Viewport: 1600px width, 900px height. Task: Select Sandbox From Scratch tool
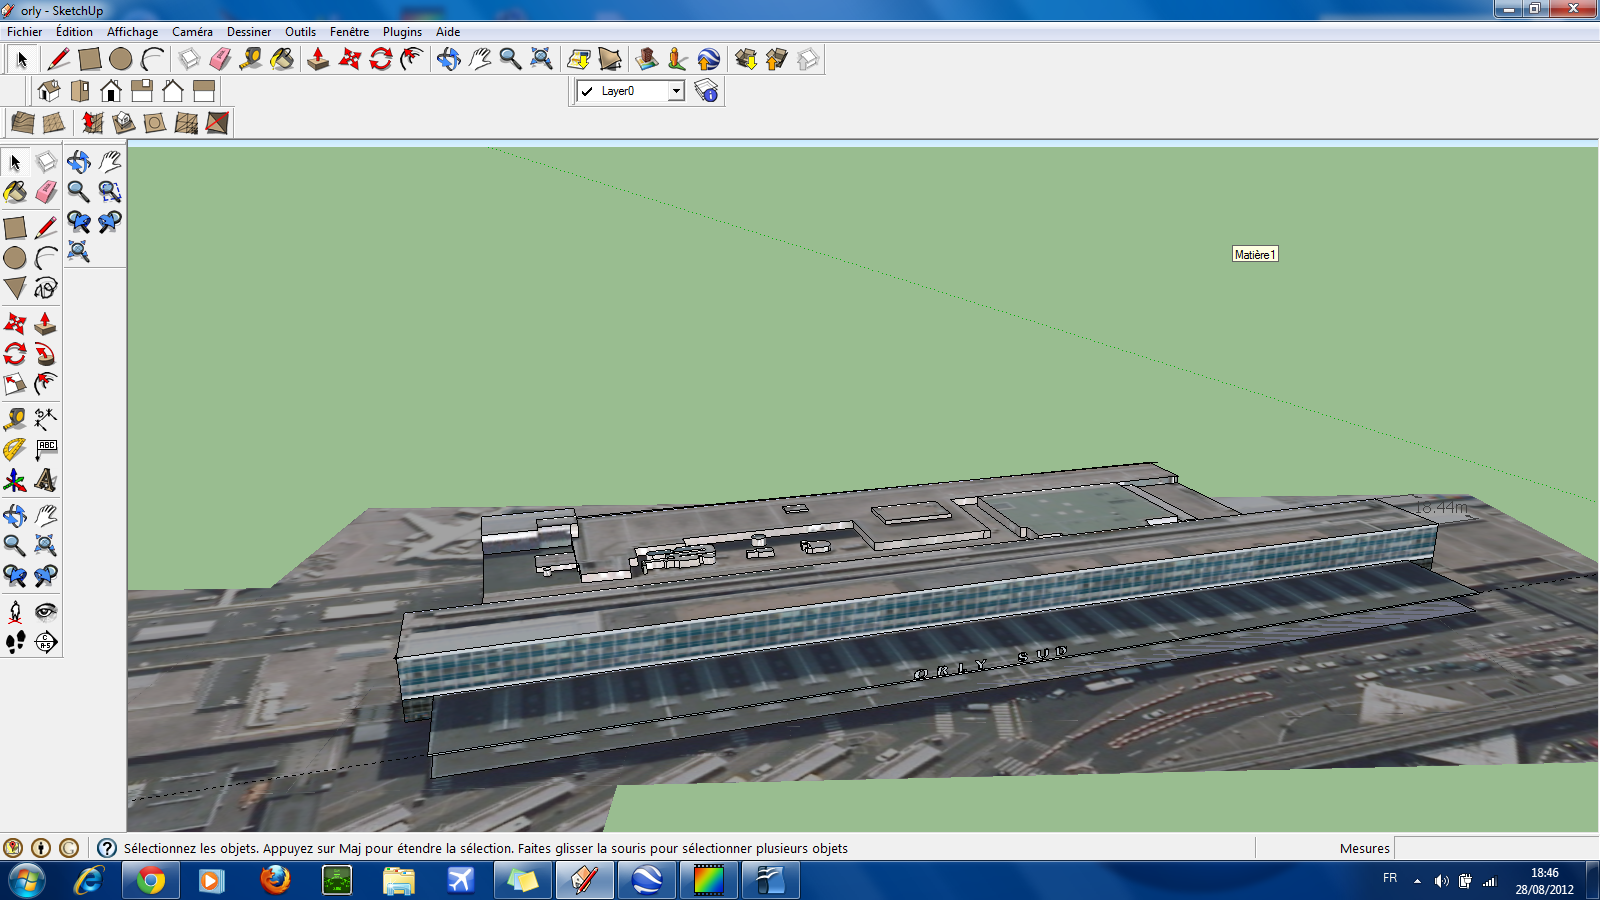click(54, 123)
